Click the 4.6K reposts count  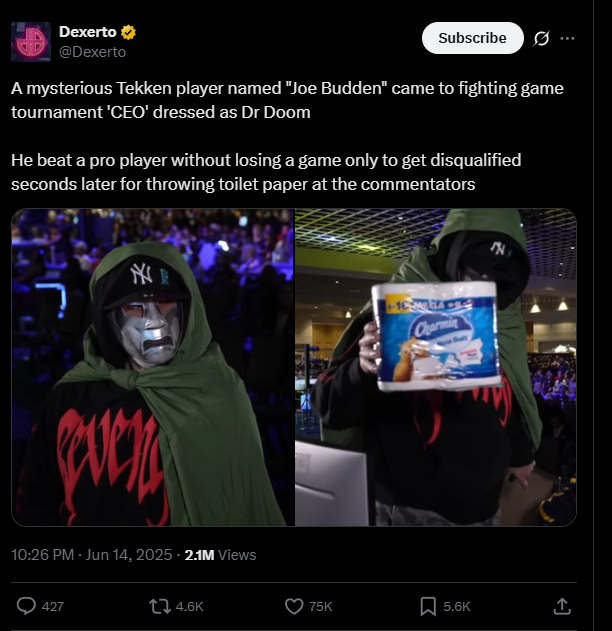(x=190, y=606)
